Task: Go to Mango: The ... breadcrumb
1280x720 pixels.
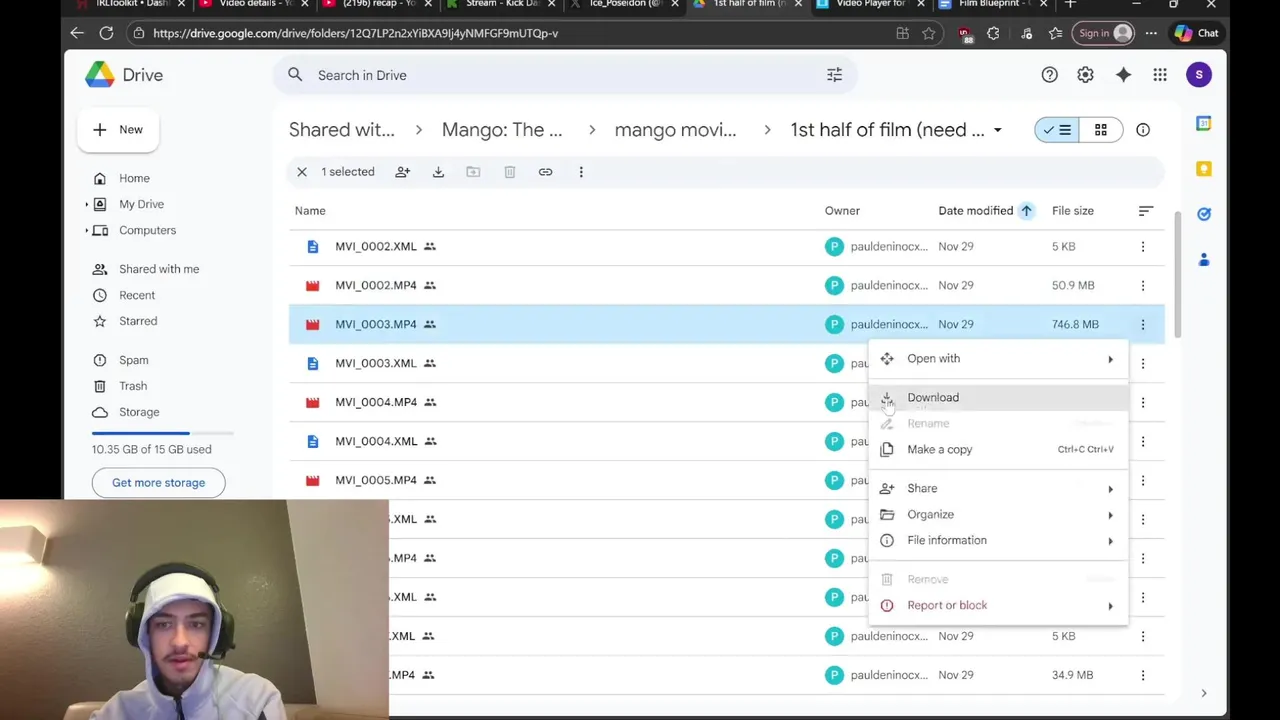Action: point(502,130)
